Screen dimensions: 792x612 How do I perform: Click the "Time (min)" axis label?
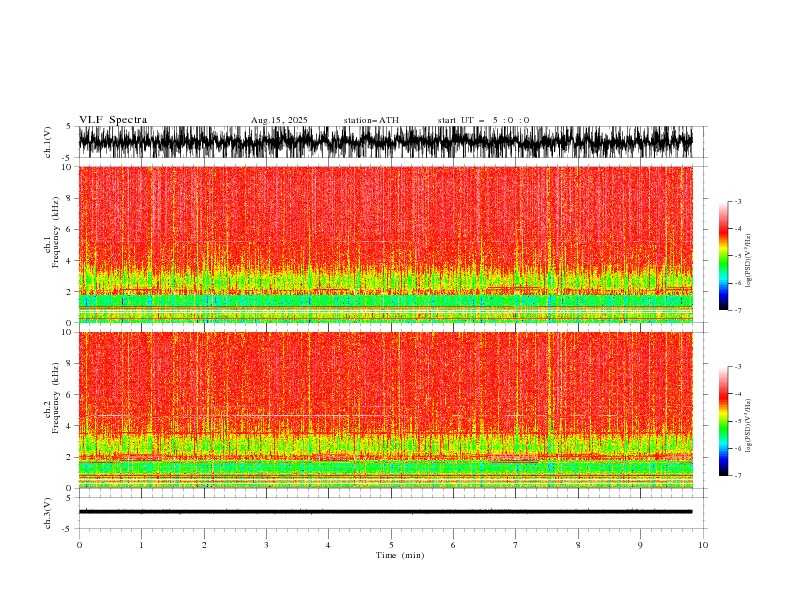(x=400, y=555)
